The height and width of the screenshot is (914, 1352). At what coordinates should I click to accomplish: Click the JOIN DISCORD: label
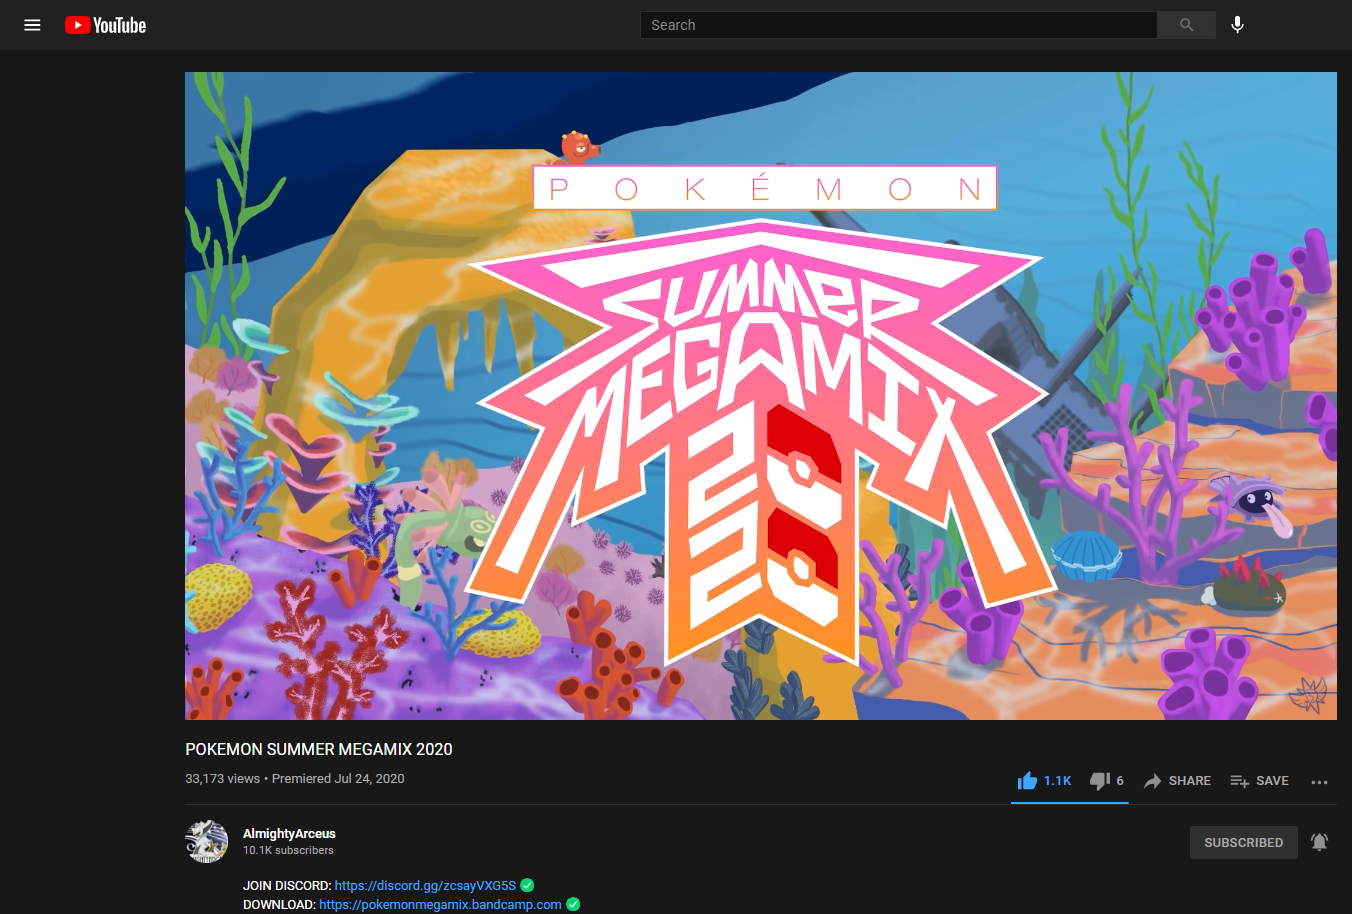(287, 885)
